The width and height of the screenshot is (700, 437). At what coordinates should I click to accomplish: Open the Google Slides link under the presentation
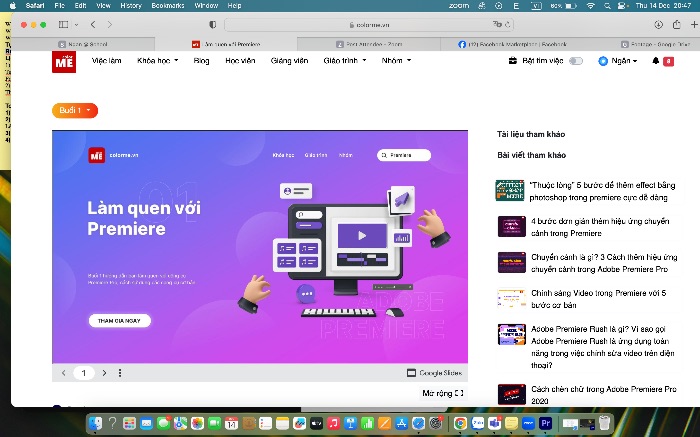coord(434,373)
